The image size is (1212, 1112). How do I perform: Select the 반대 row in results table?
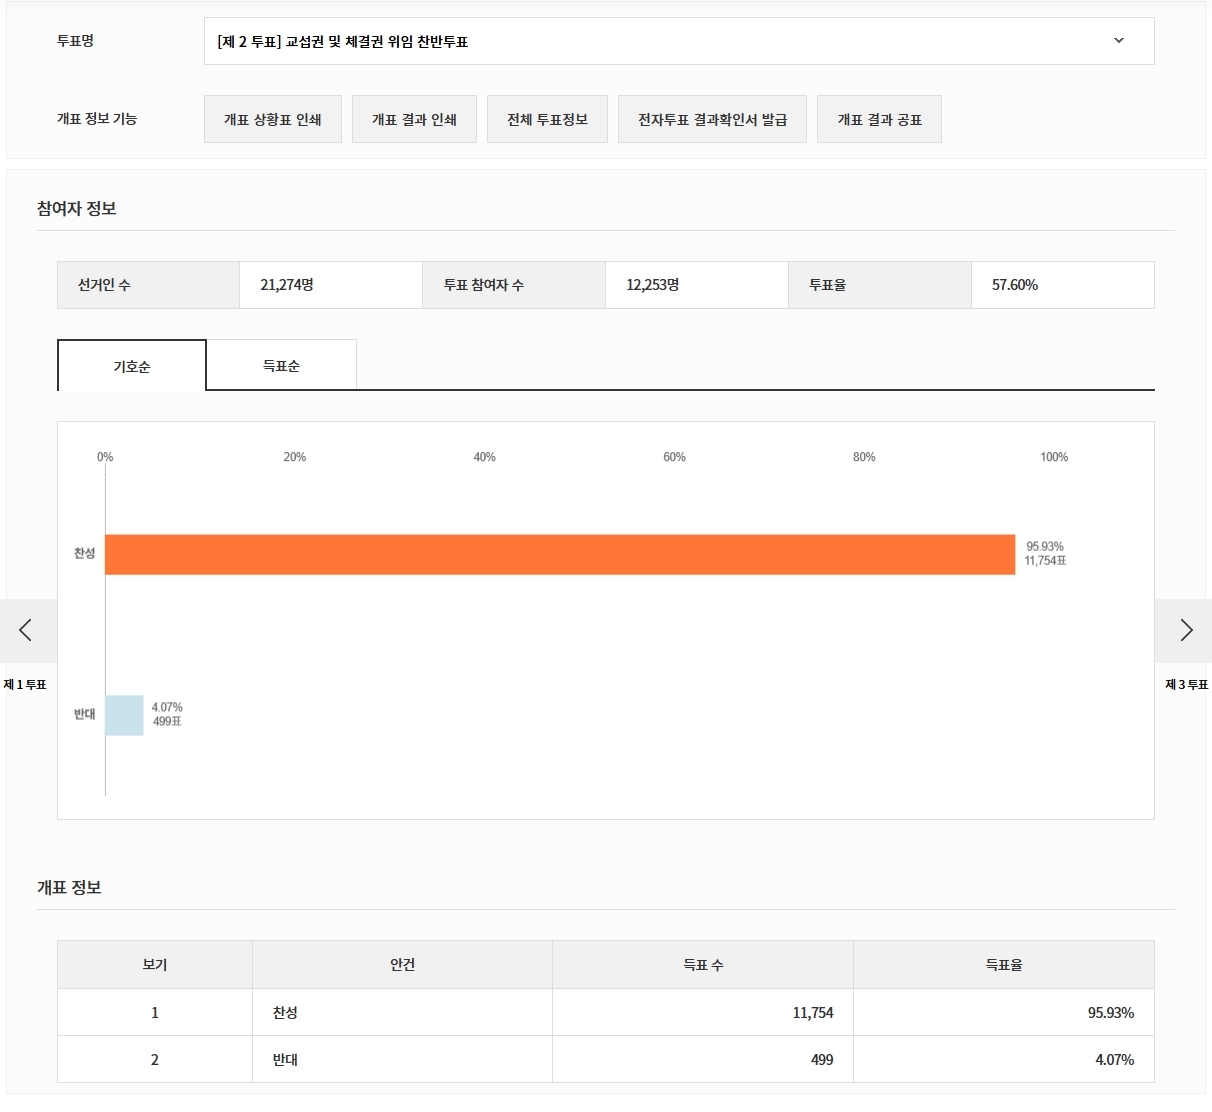tap(285, 1060)
